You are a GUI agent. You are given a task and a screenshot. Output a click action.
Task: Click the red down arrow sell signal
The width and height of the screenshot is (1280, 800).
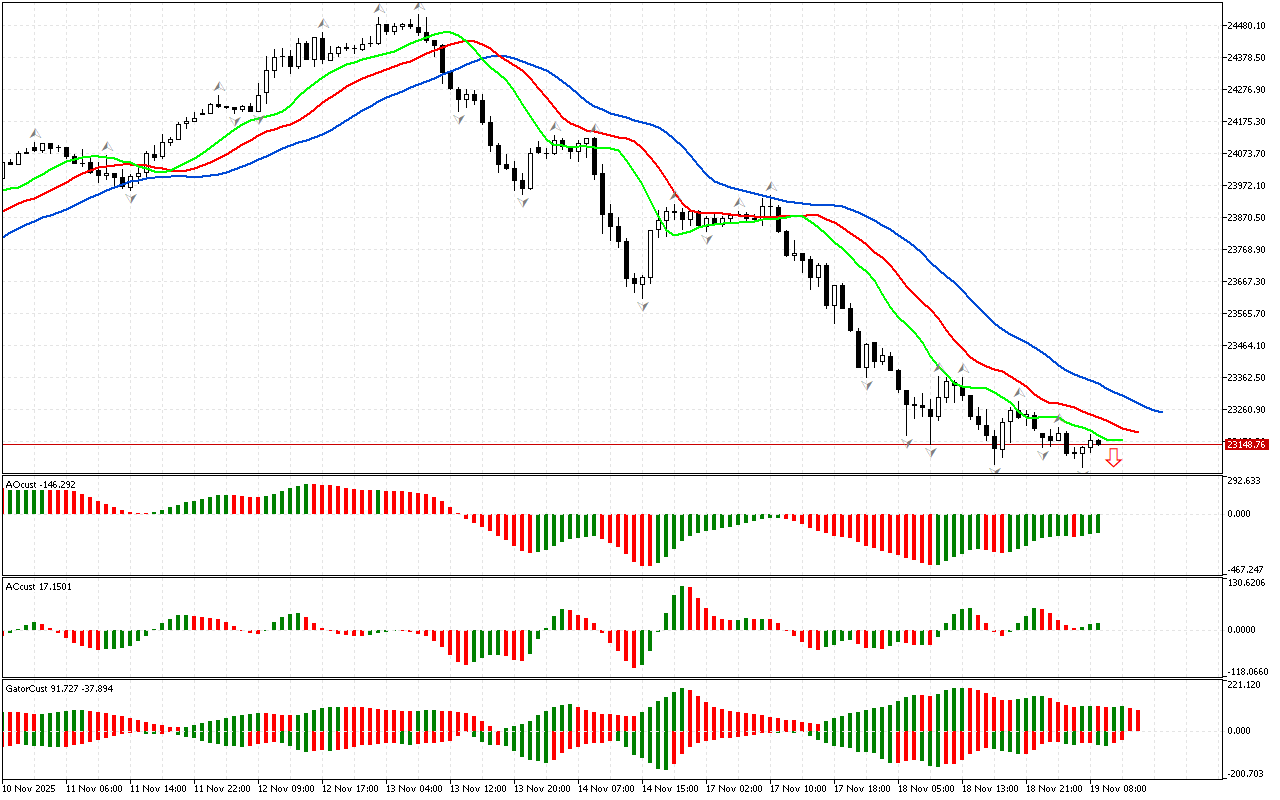[1113, 458]
